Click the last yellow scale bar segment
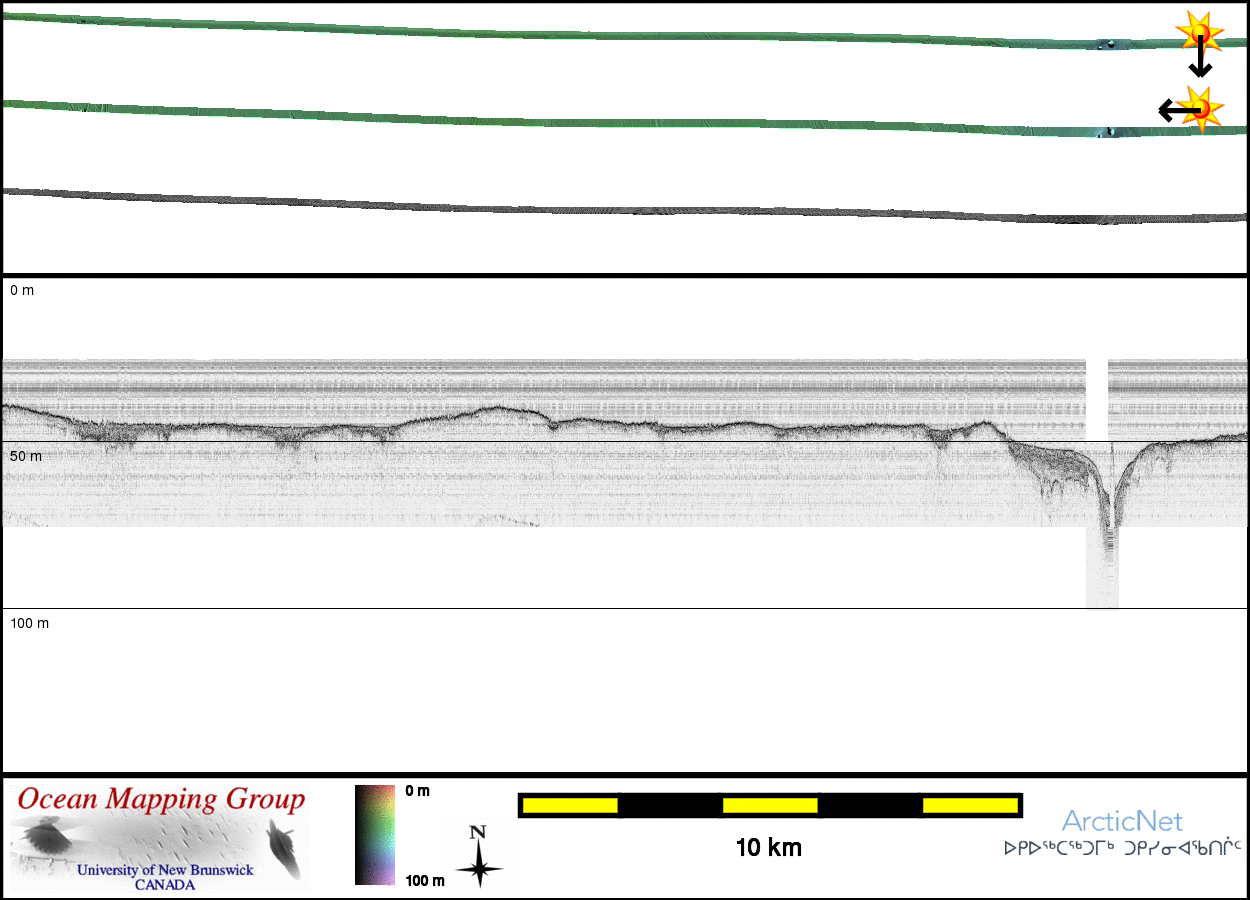1250x900 pixels. coord(969,805)
